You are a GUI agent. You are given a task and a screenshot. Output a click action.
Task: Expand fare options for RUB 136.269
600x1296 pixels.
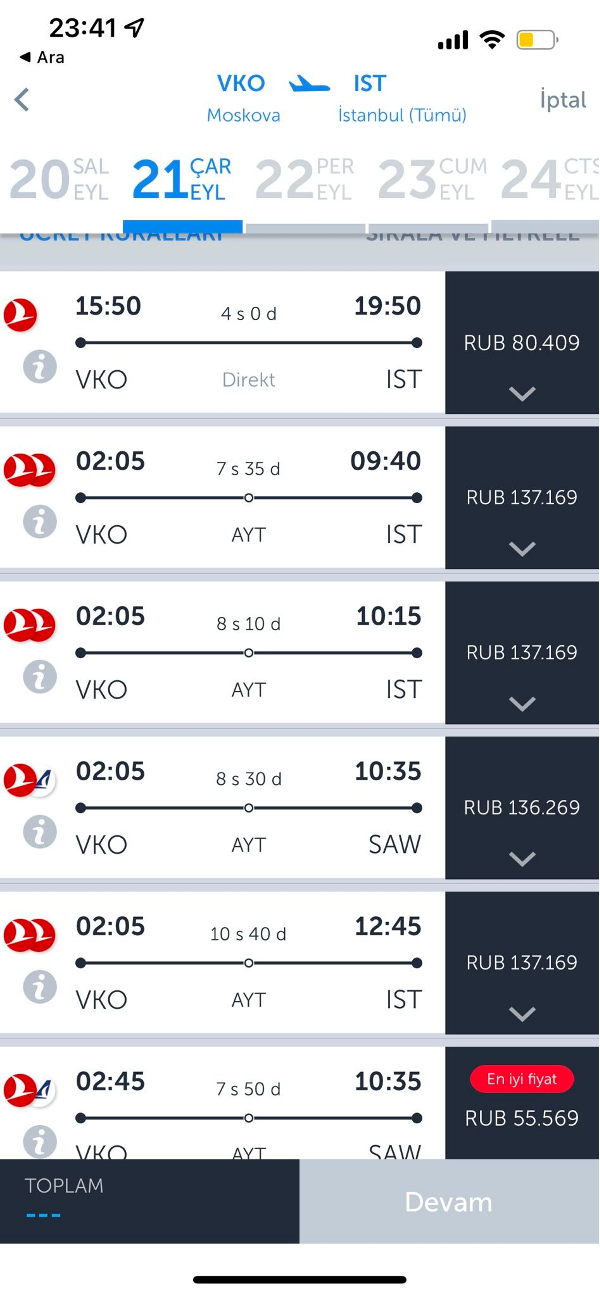522,858
